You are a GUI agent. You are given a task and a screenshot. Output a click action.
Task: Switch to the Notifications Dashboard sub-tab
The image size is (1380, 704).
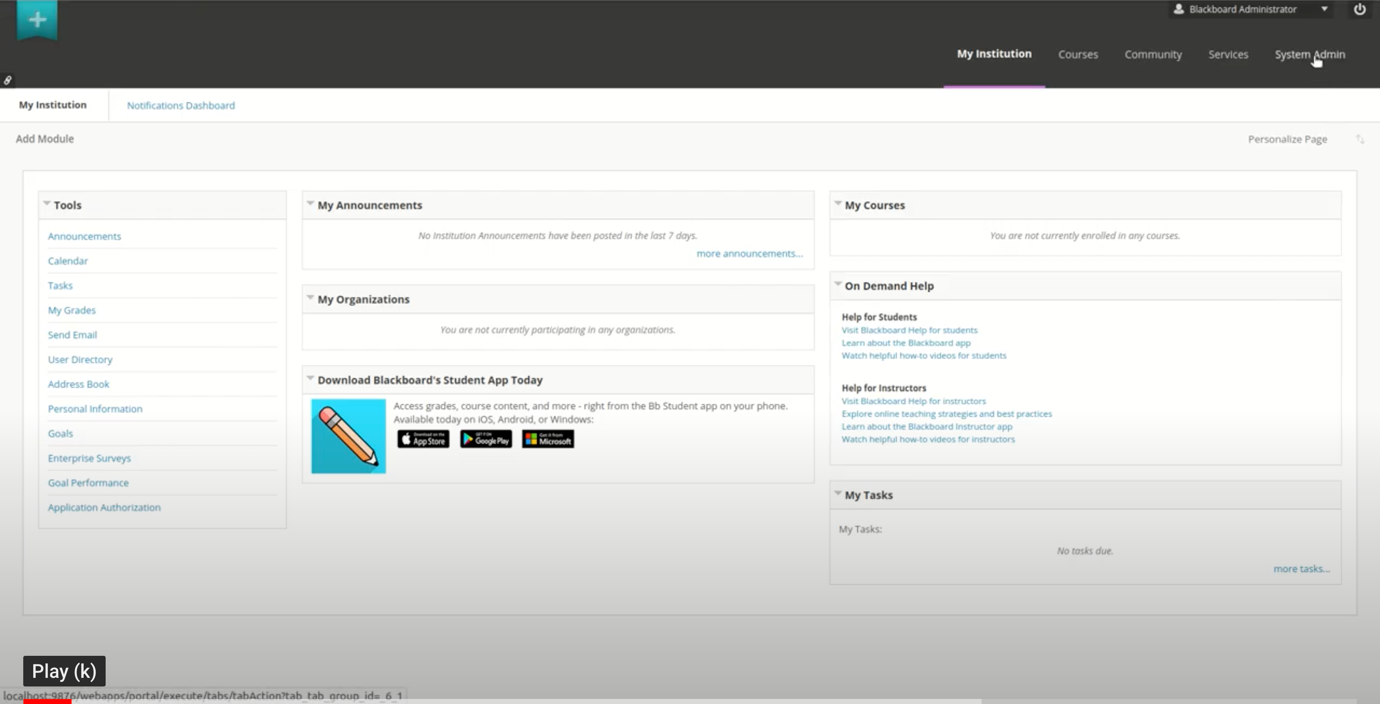pyautogui.click(x=181, y=105)
